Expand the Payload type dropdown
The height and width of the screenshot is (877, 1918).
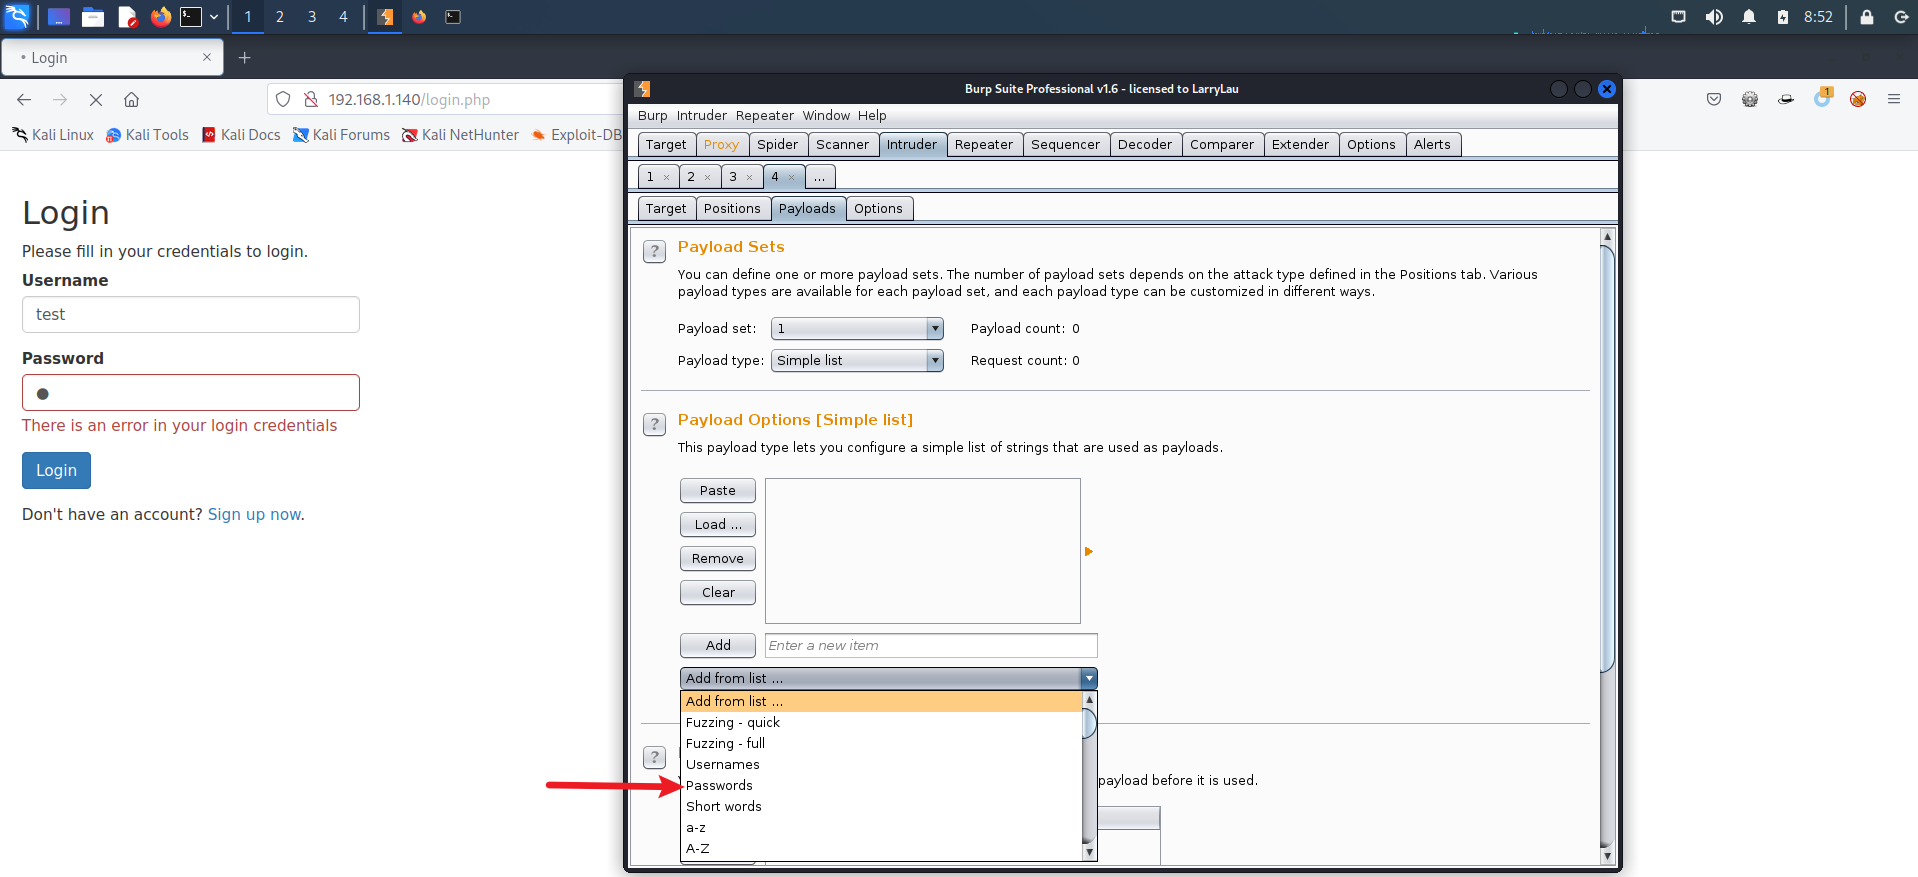coord(857,361)
